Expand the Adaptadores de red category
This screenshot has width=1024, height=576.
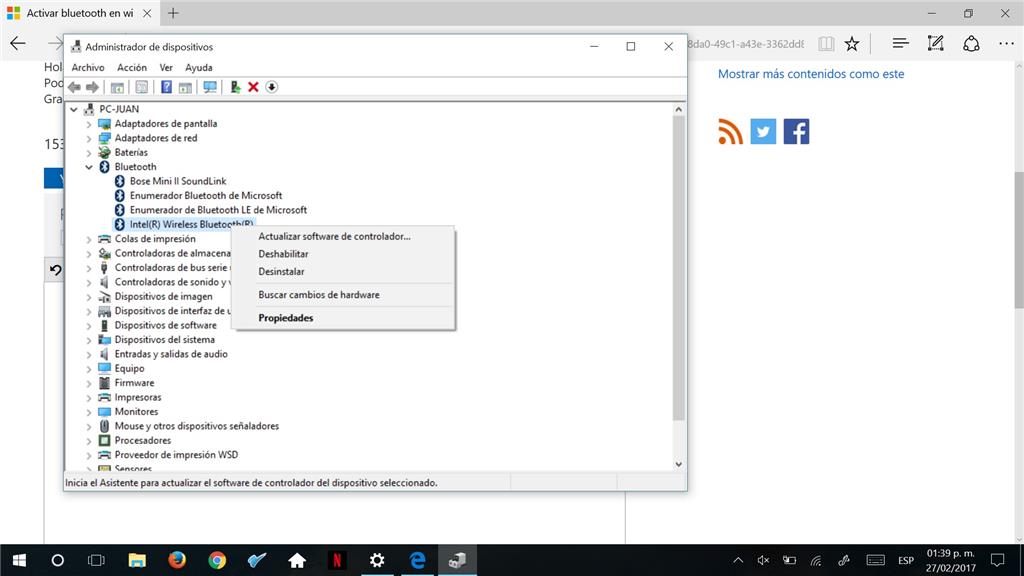[x=89, y=137]
